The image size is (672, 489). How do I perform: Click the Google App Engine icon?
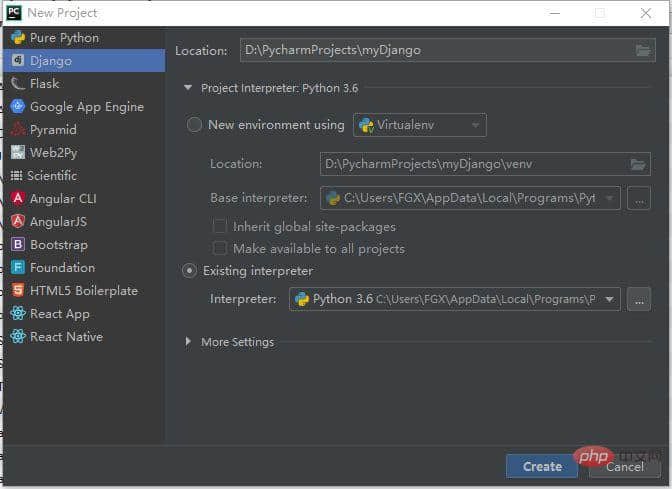(18, 106)
